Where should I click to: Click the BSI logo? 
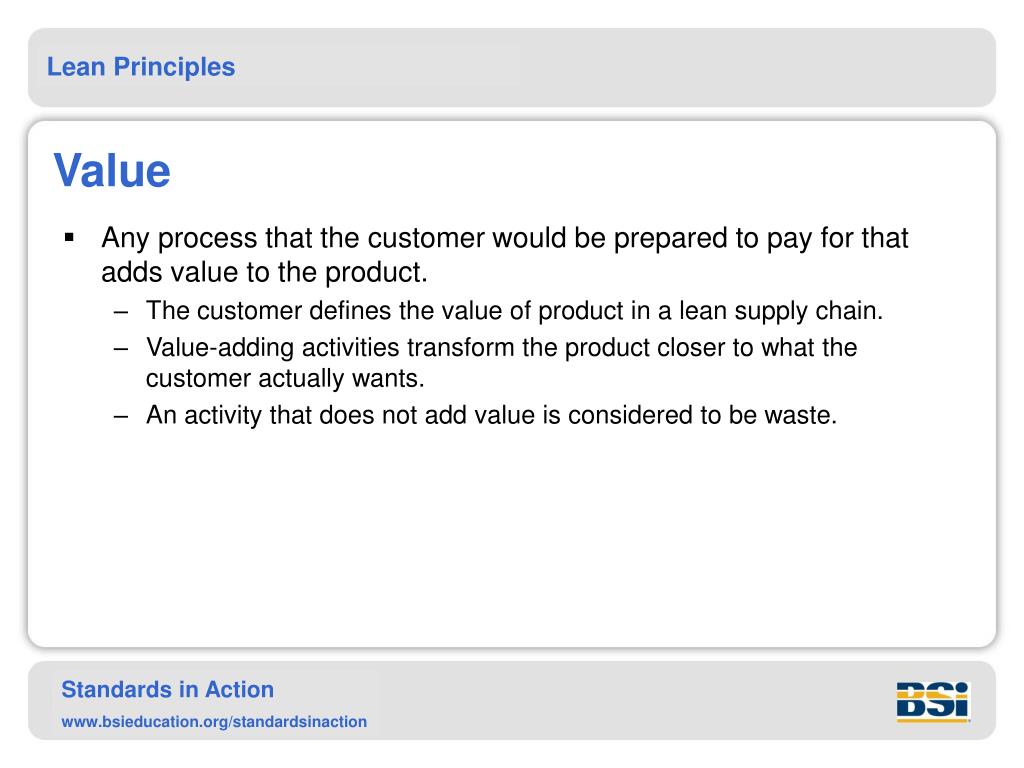(933, 701)
